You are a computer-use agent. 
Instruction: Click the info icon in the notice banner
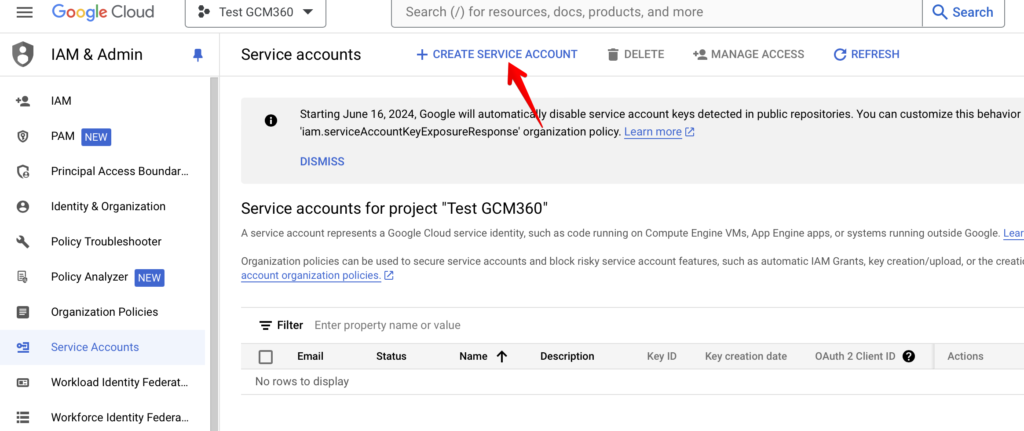(x=271, y=120)
